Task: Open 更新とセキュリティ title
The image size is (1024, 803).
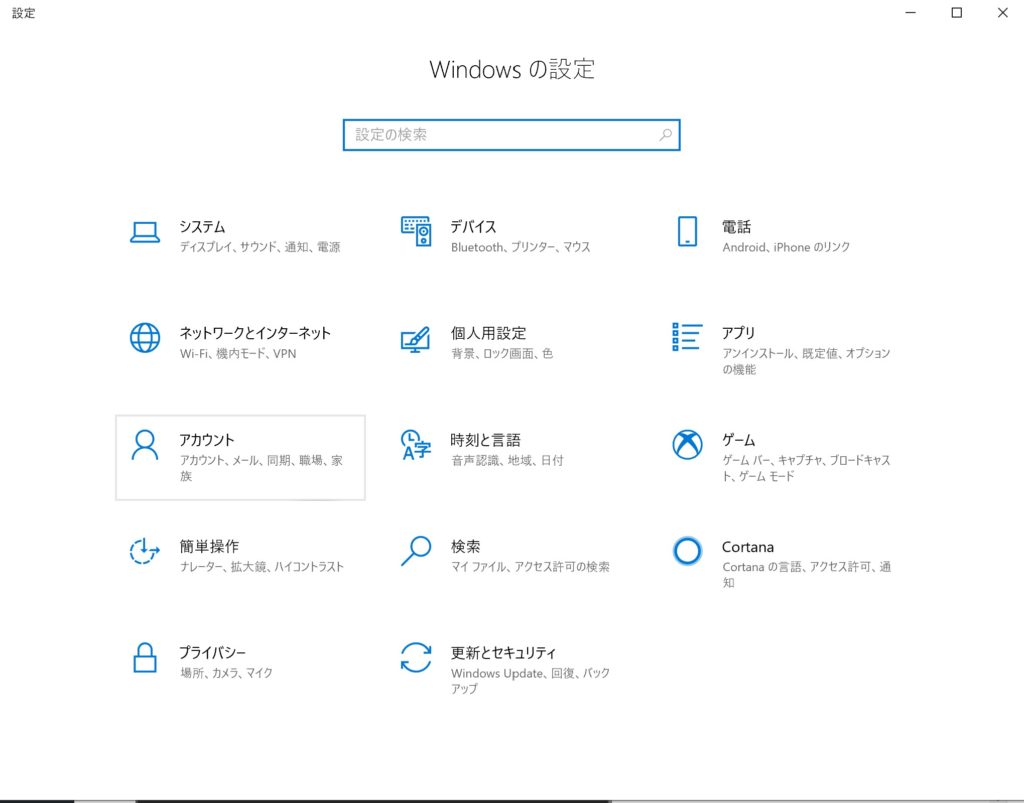Action: [x=504, y=652]
